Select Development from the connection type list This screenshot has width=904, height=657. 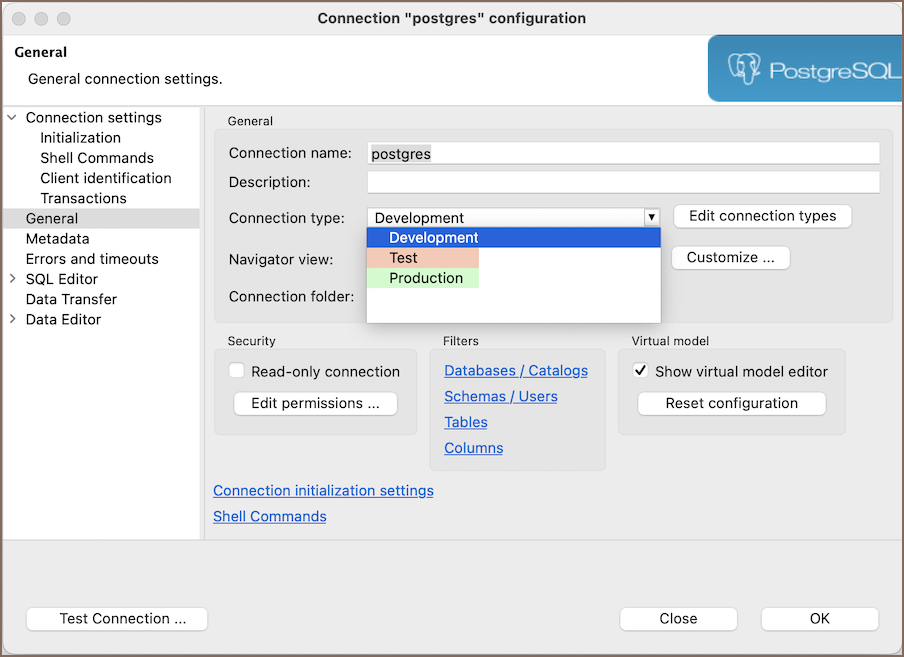point(434,238)
